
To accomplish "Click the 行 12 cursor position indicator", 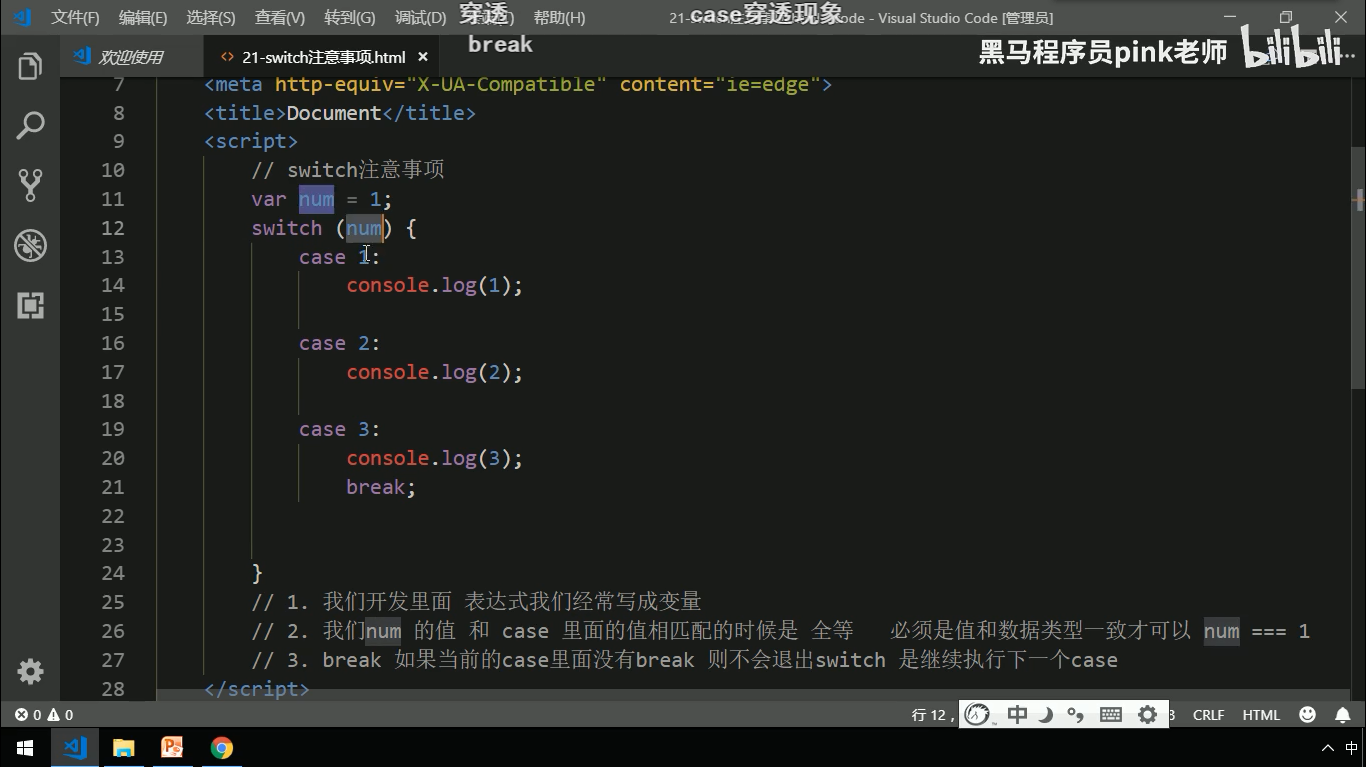I will pos(930,715).
